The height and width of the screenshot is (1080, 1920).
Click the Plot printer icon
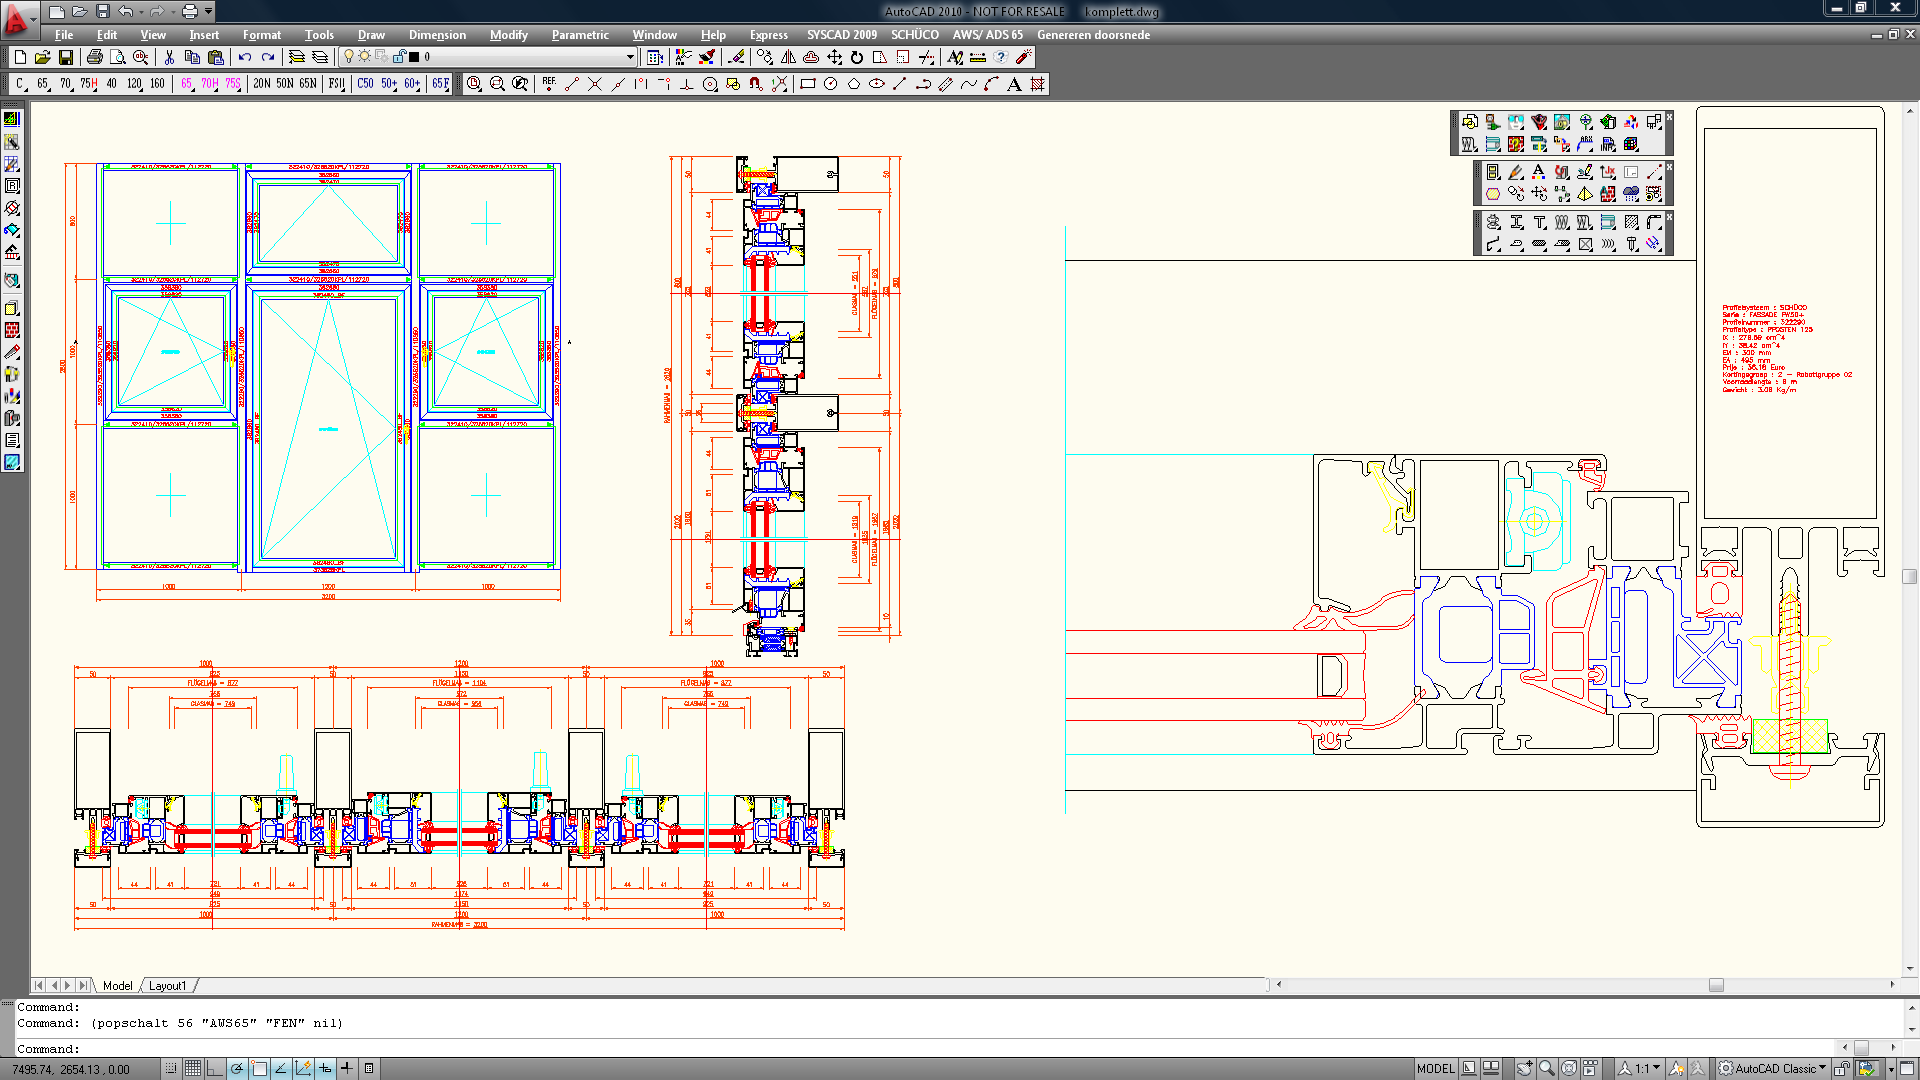click(x=94, y=57)
